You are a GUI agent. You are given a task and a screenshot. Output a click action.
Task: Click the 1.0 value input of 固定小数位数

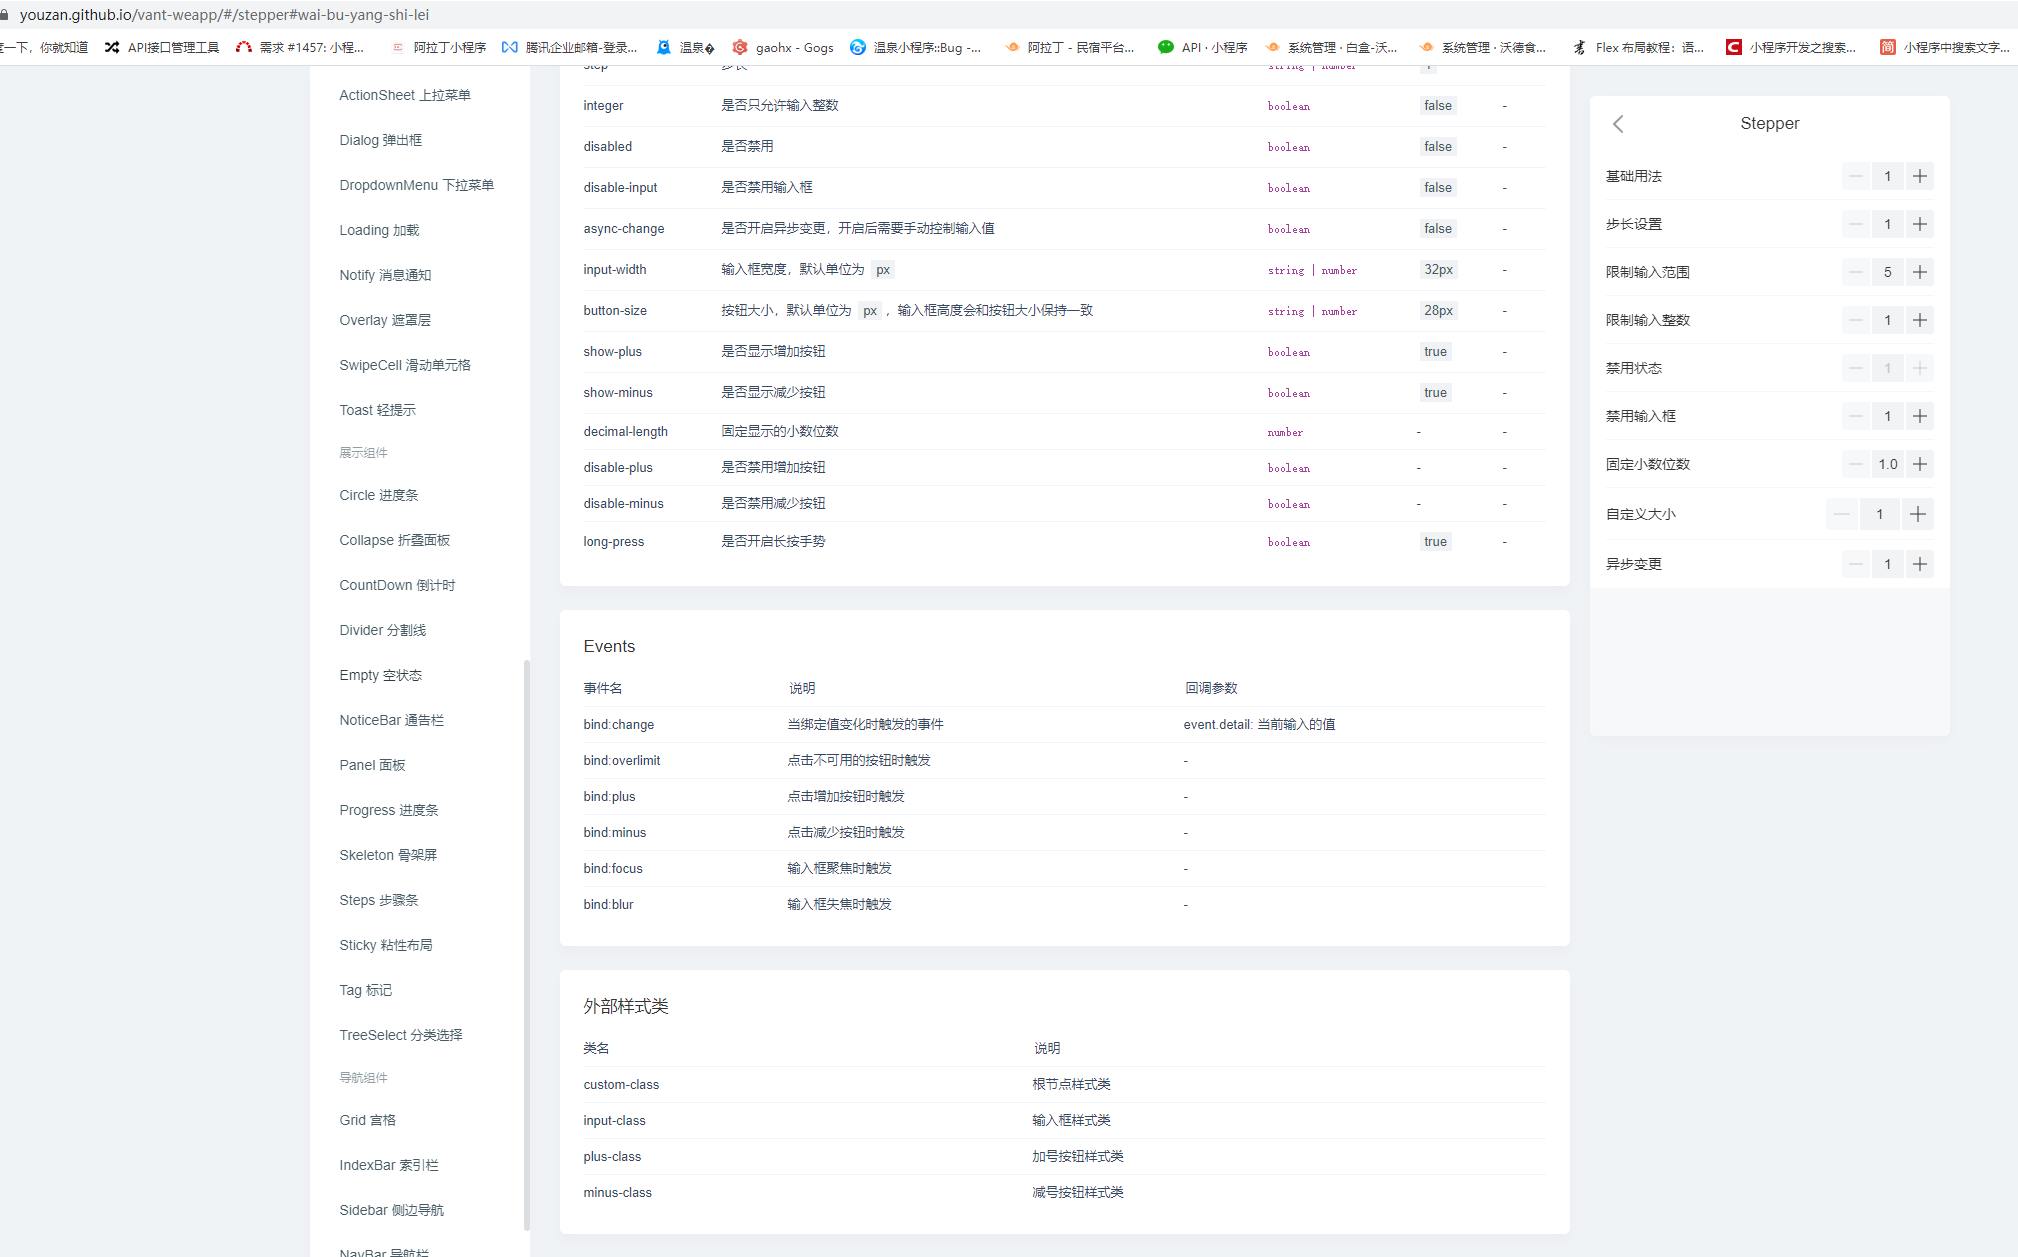tap(1888, 464)
